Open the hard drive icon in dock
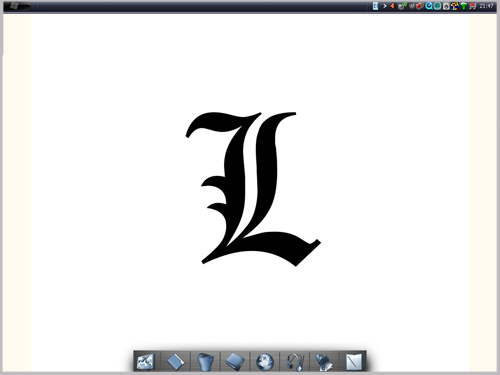The width and height of the screenshot is (500, 375). pos(235,362)
